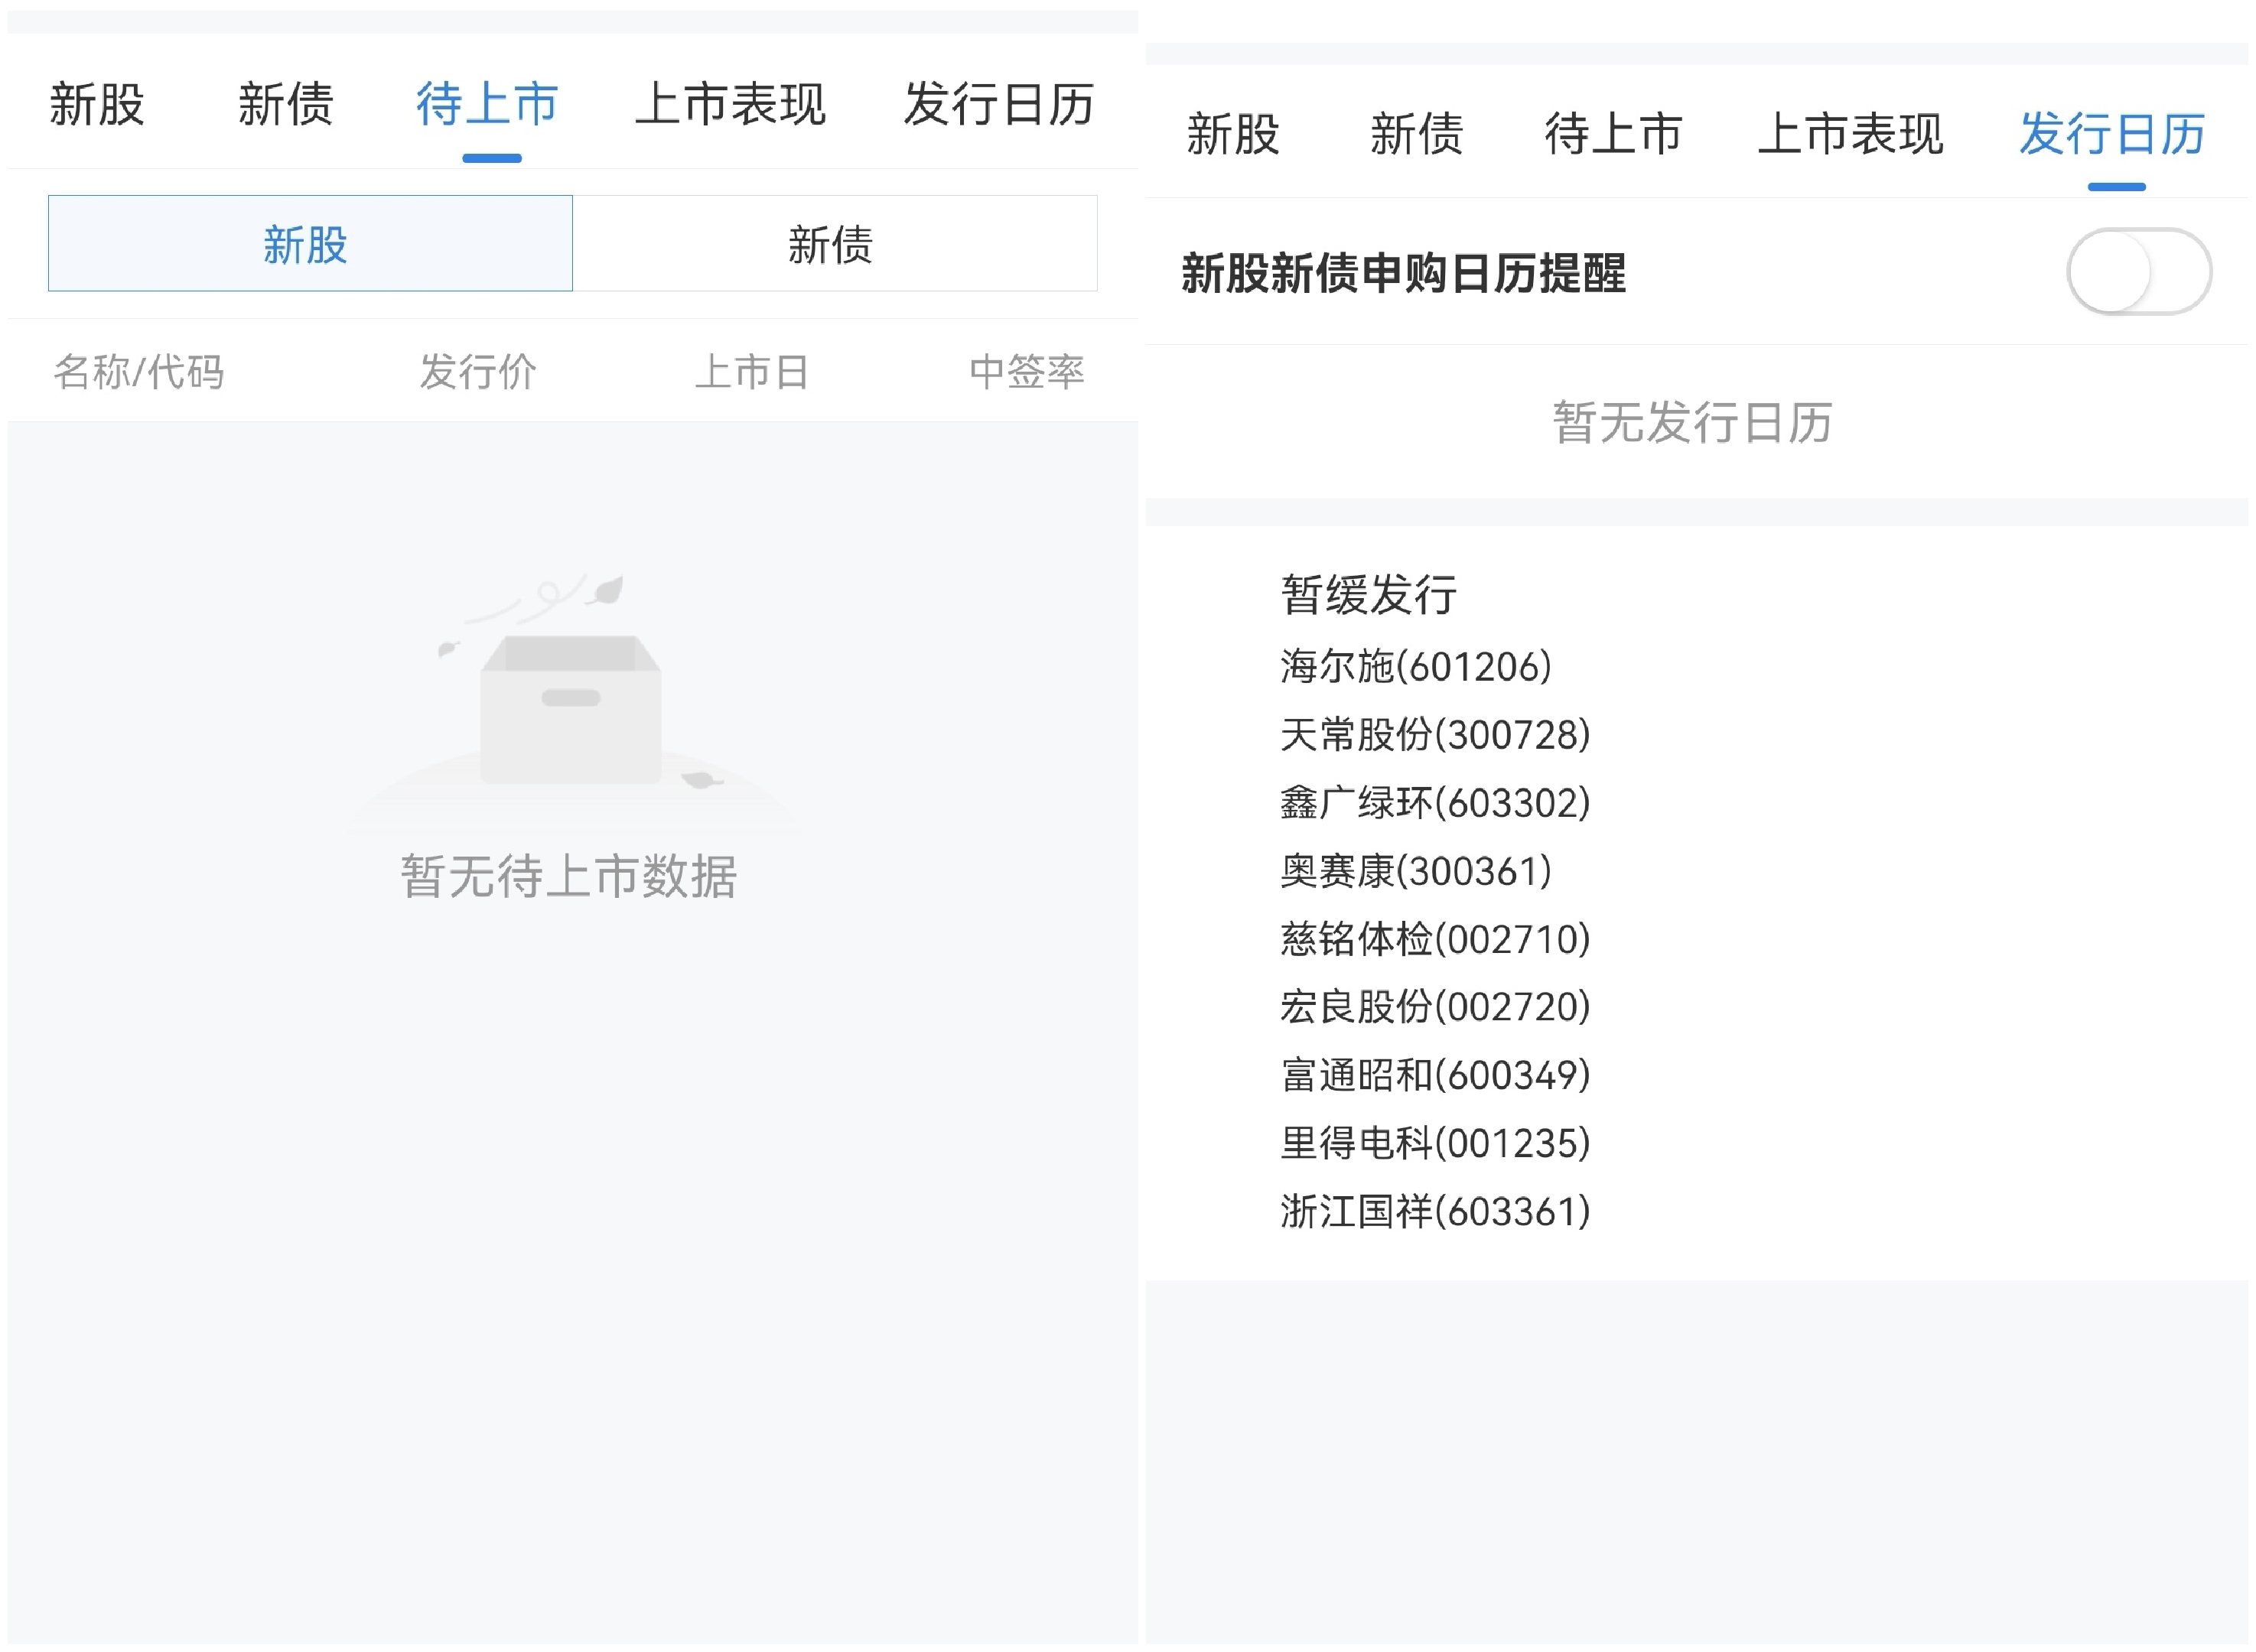Click the 发行价 column header
The height and width of the screenshot is (1652, 2256).
478,372
